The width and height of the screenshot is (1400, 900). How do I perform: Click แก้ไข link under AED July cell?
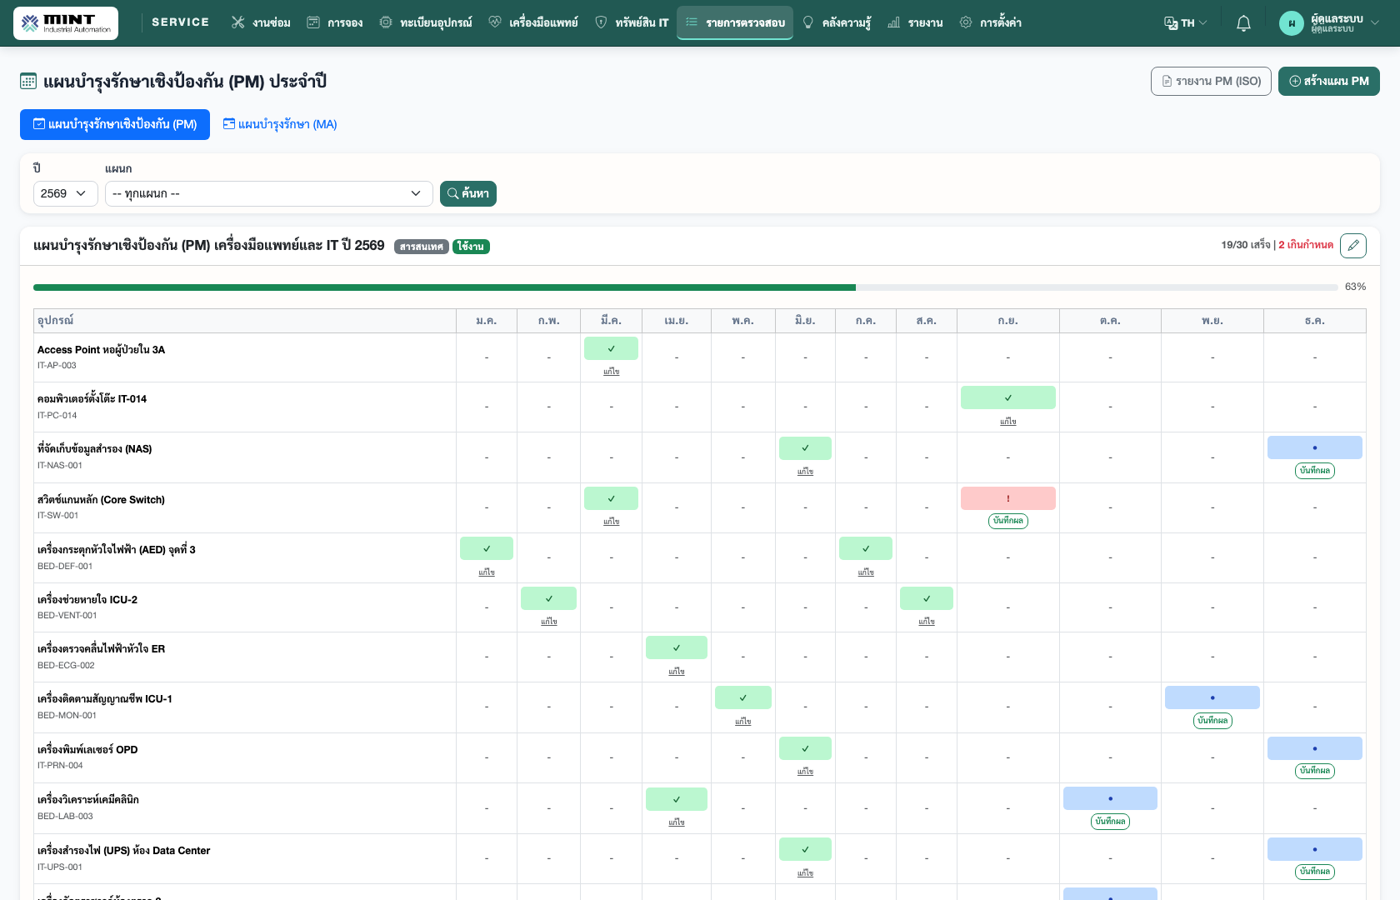pyautogui.click(x=866, y=573)
